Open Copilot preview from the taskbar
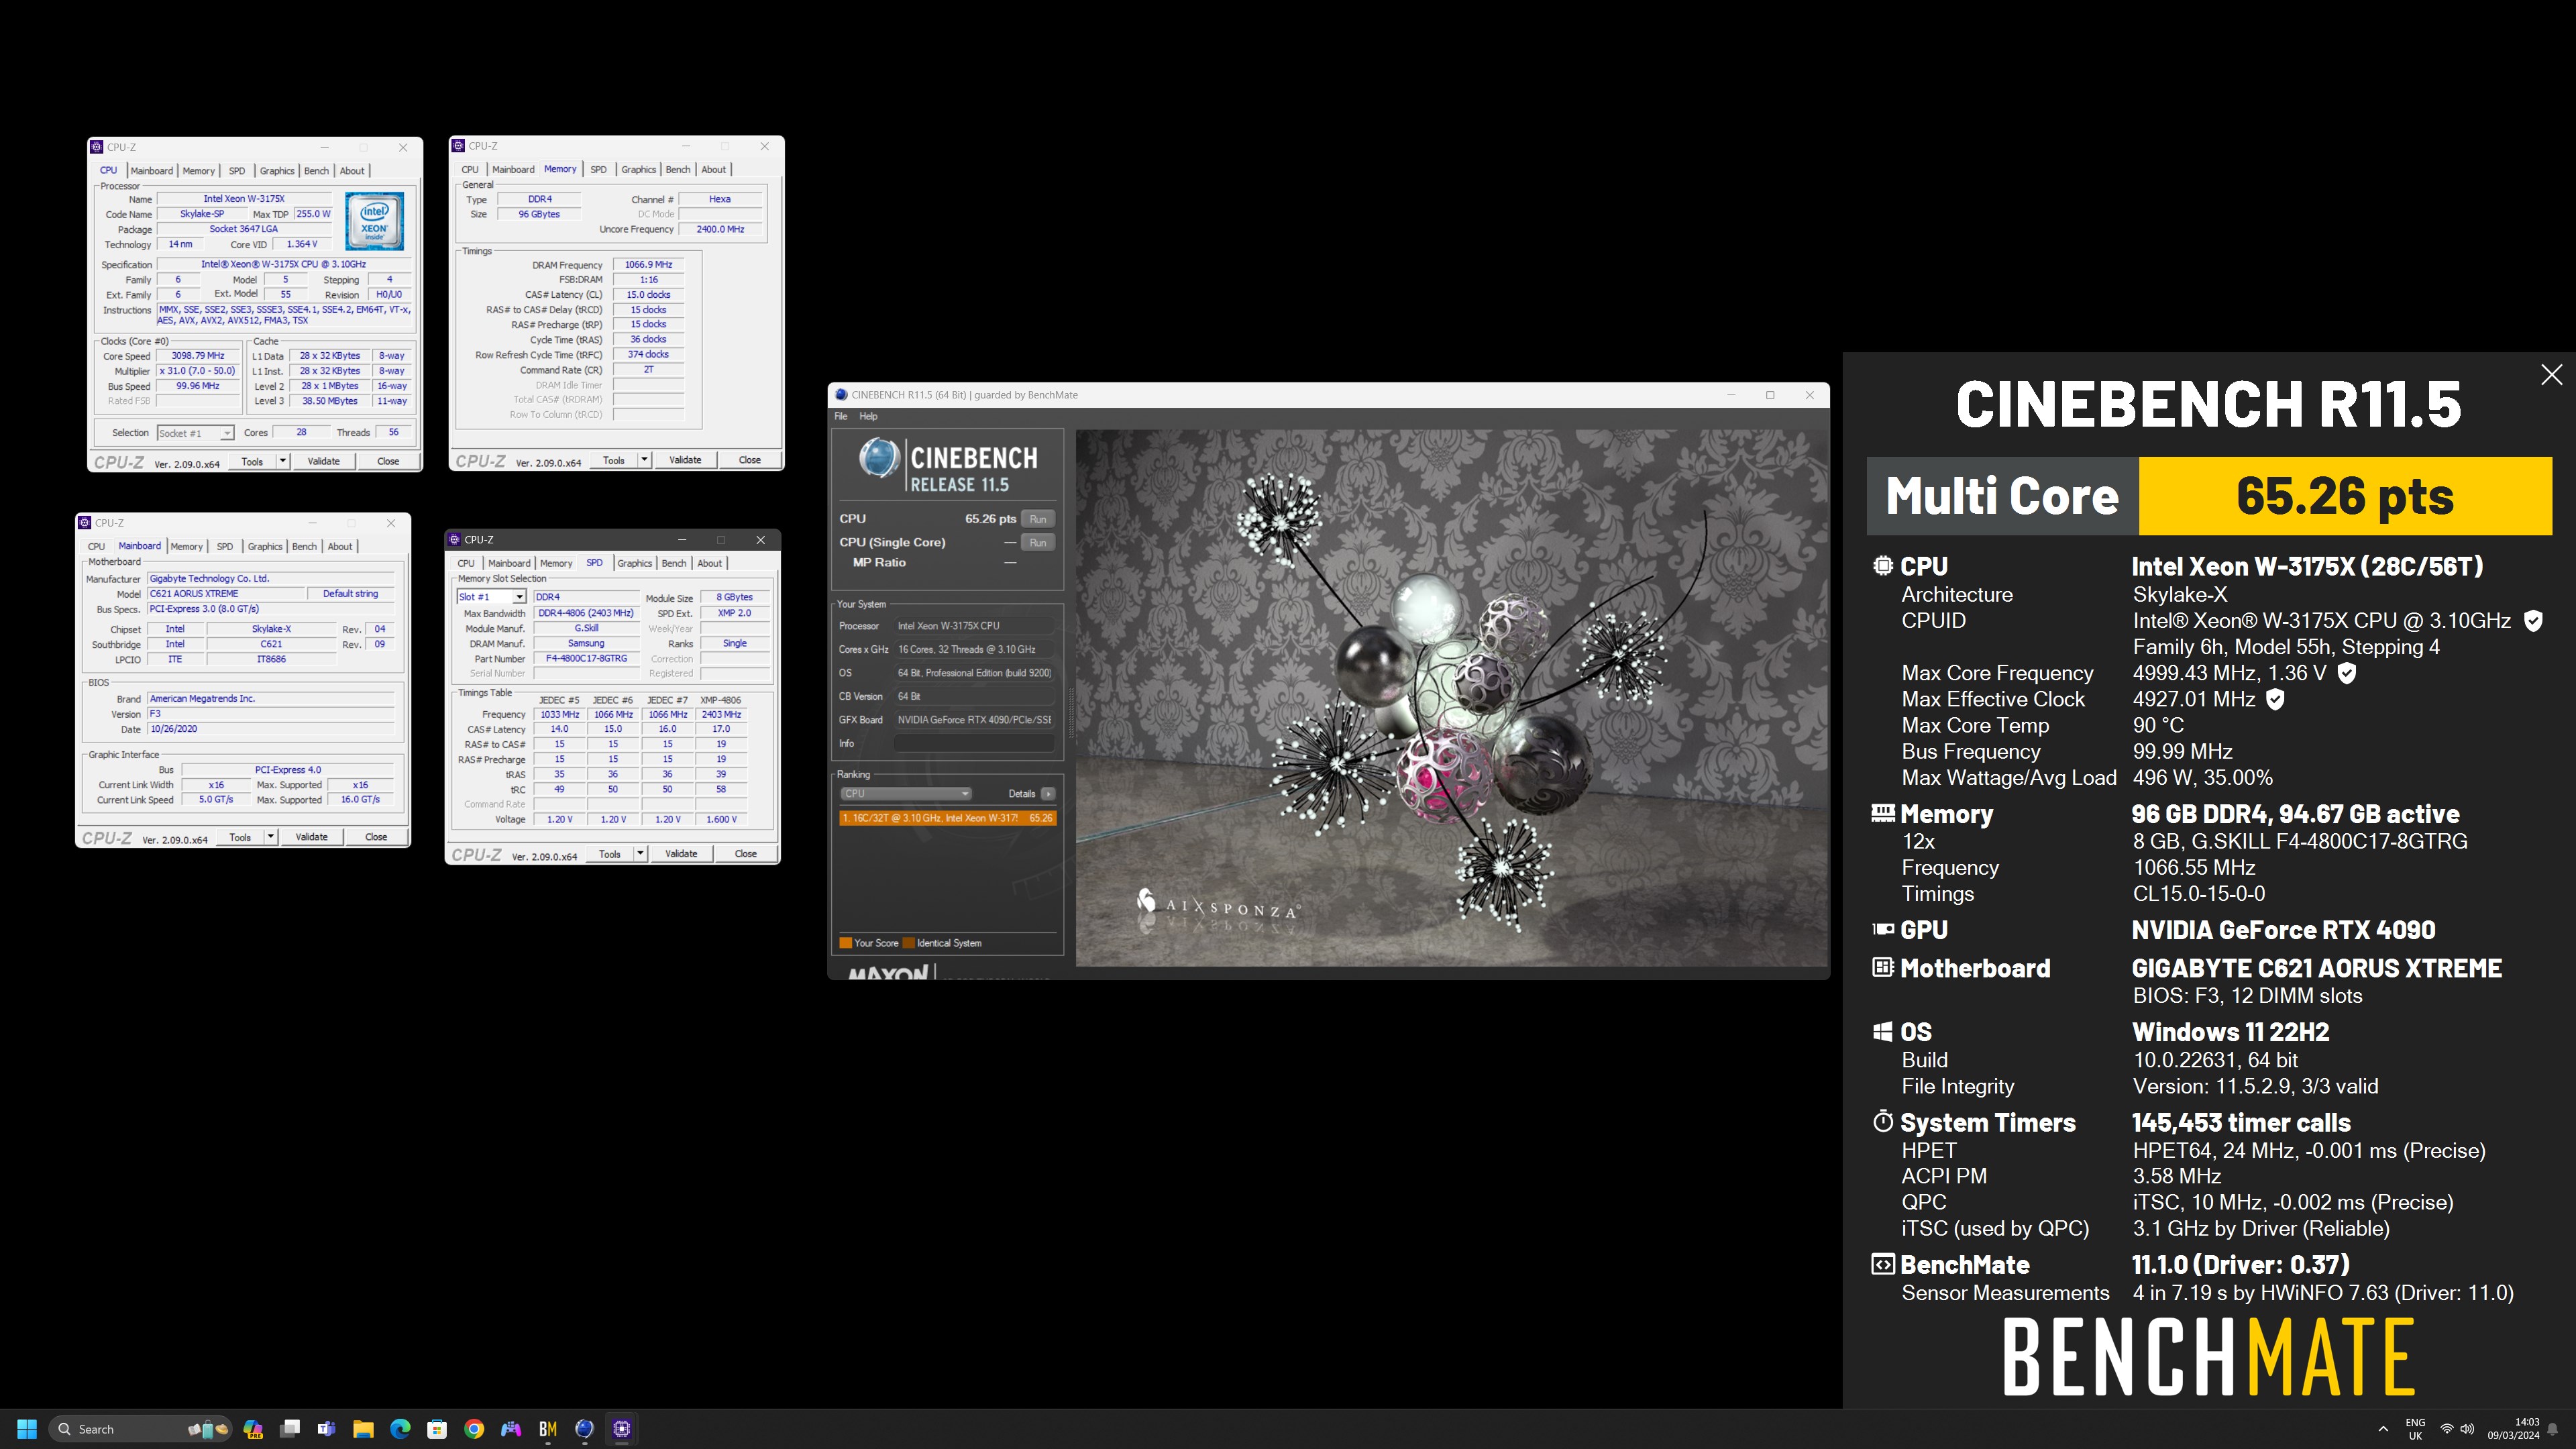2576x1449 pixels. click(x=253, y=1428)
